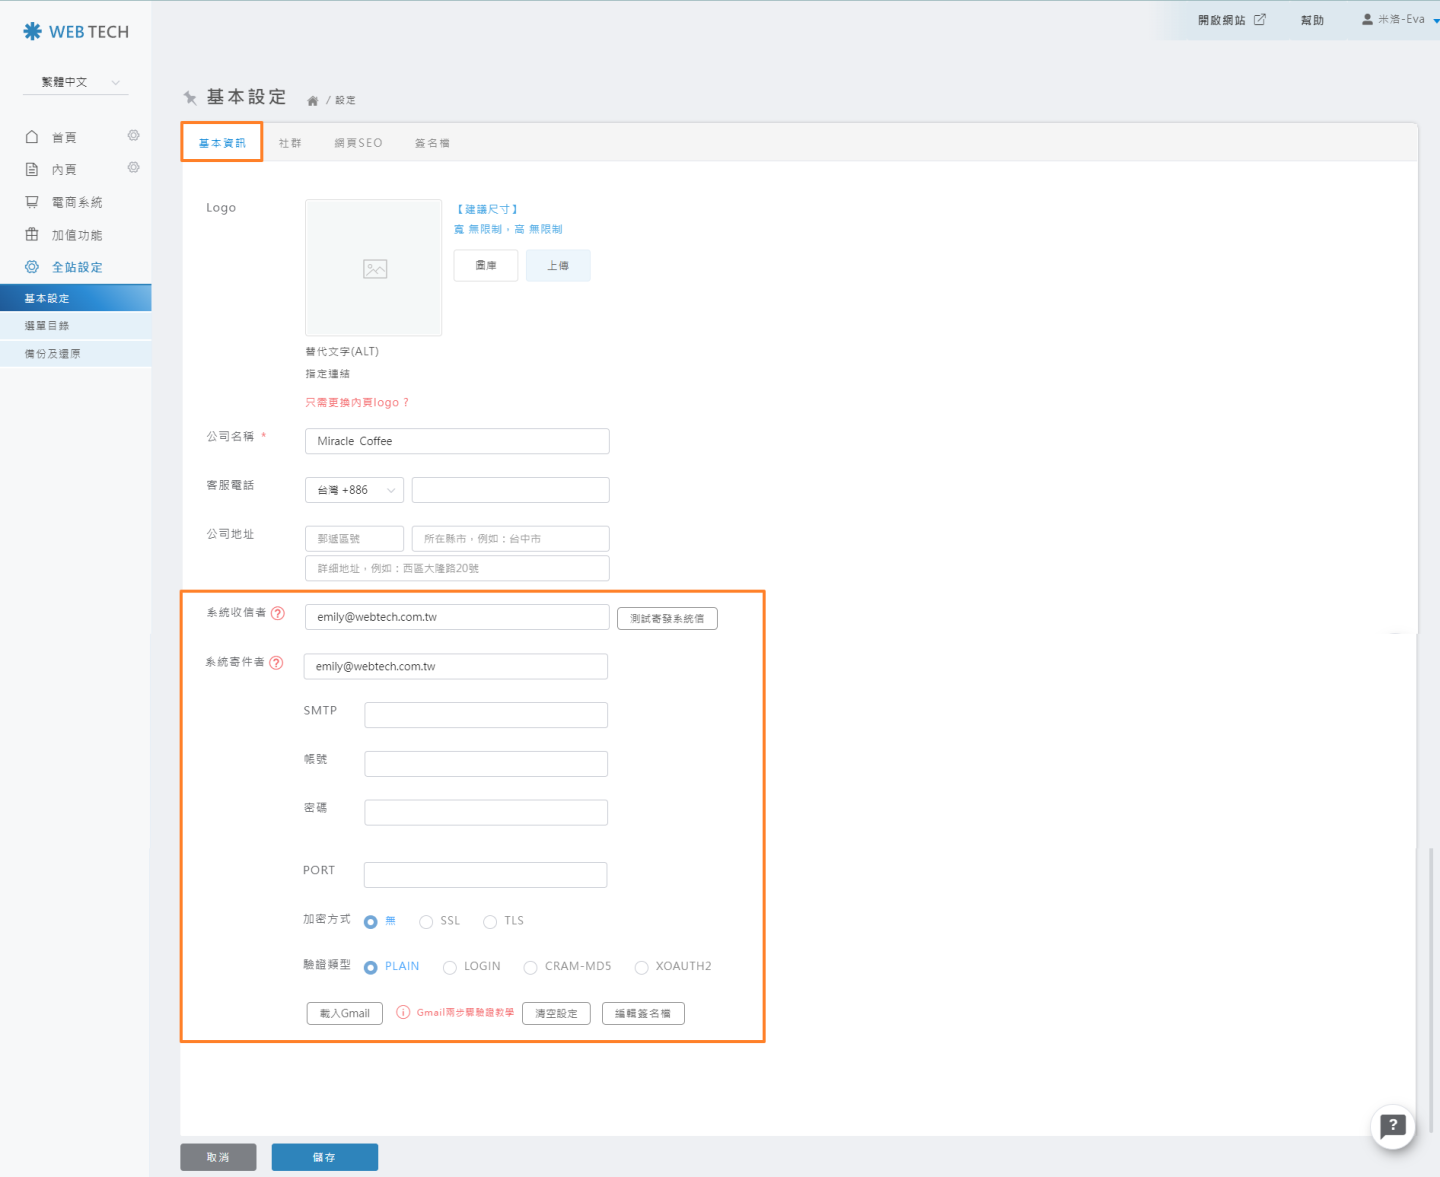1440x1177 pixels.
Task: Switch to the 網頁SEO tab
Action: point(358,143)
